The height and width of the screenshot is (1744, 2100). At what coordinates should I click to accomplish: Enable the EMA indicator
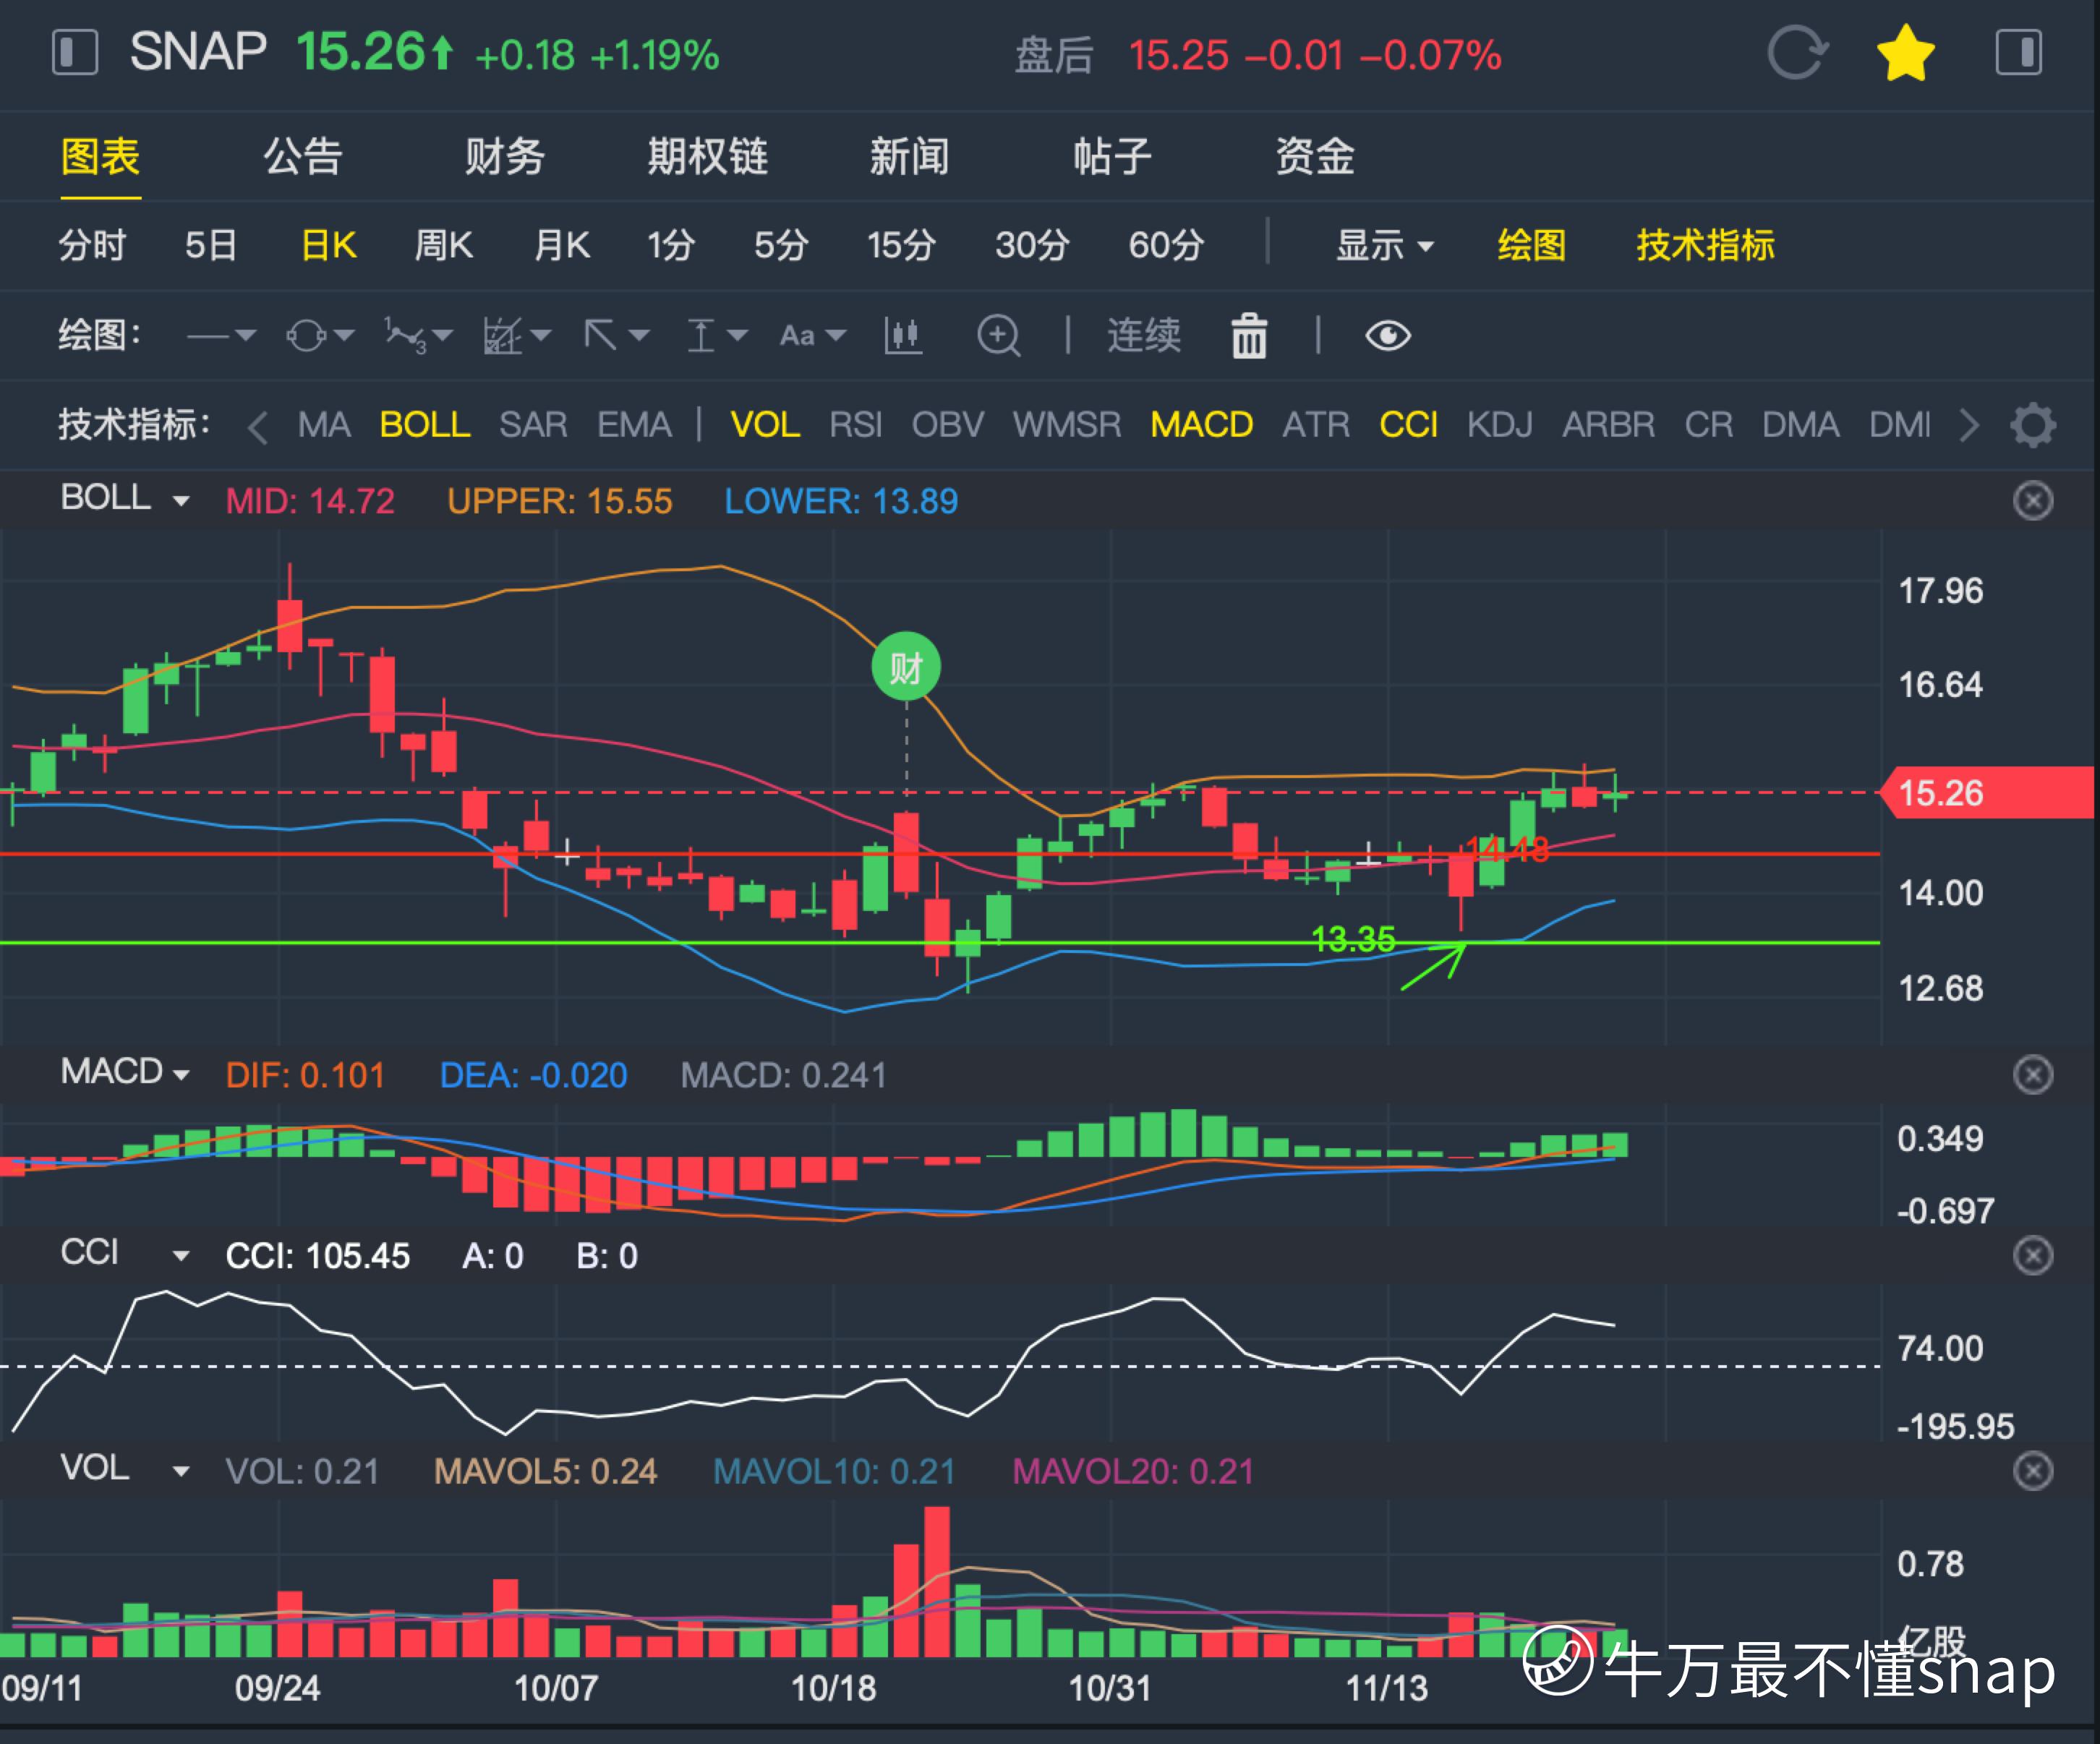(x=634, y=425)
